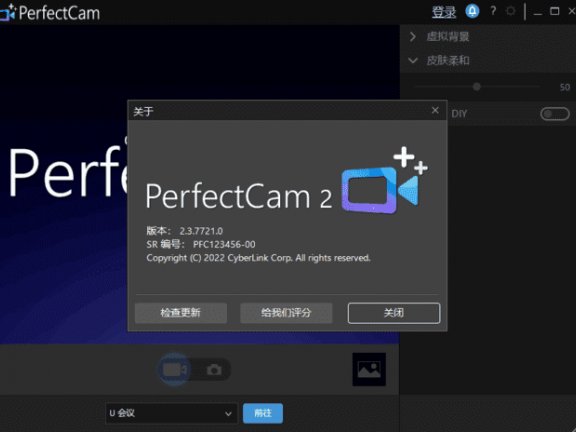Open the settings gear icon
Image resolution: width=576 pixels, height=432 pixels.
[511, 11]
